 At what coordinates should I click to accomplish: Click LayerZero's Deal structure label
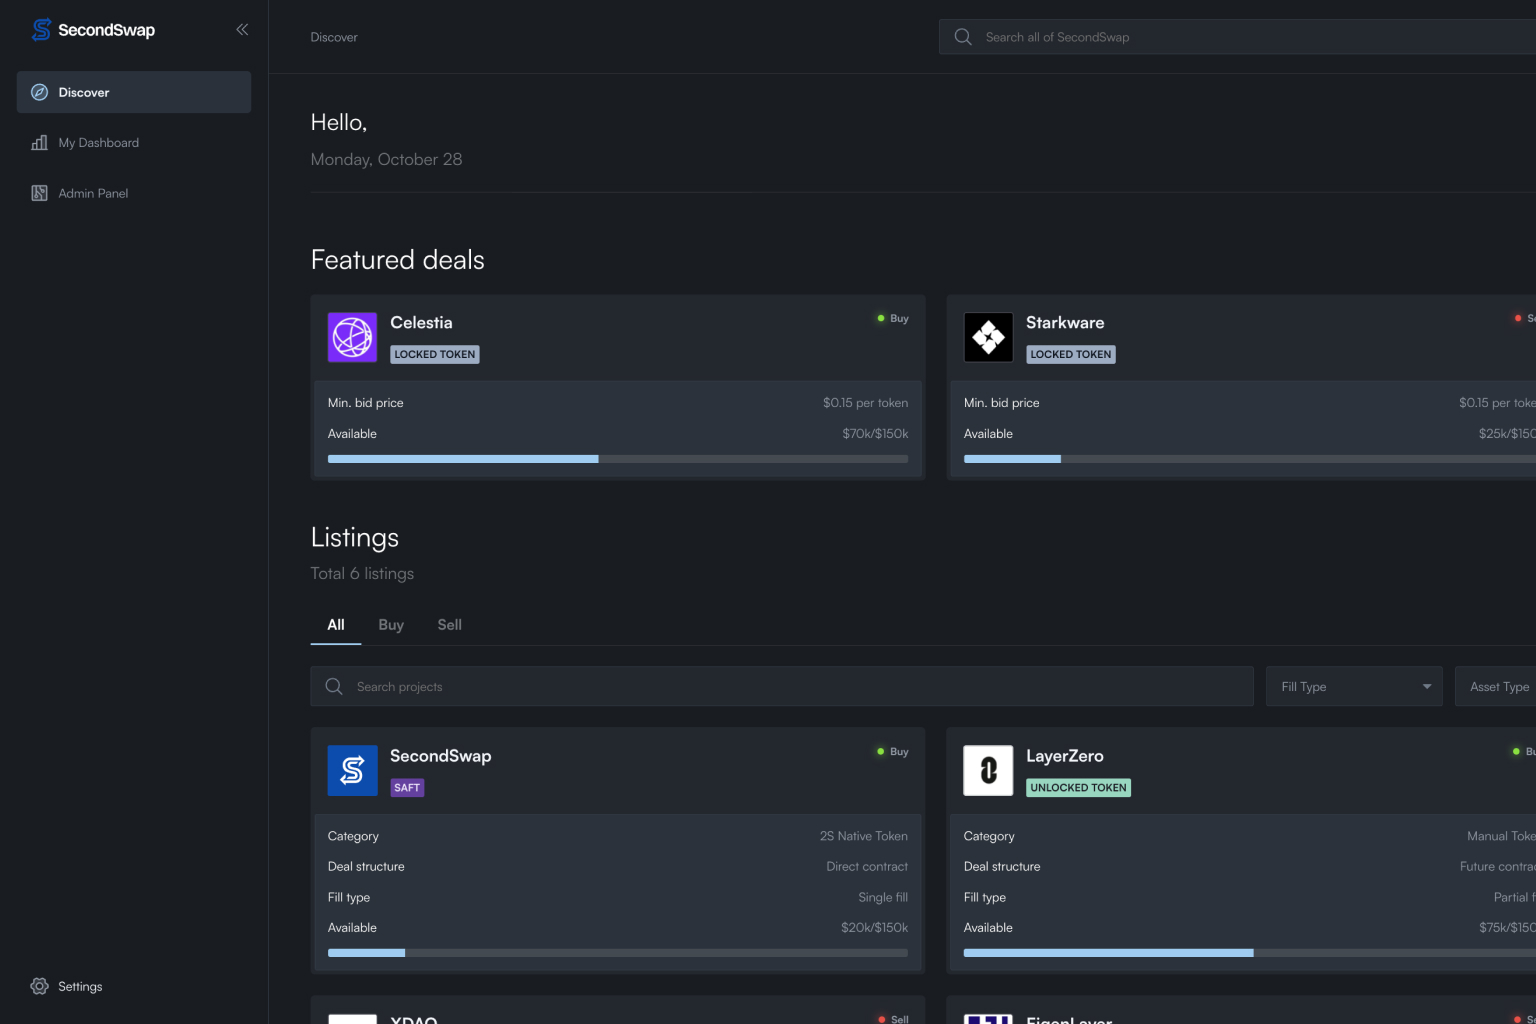1002,867
